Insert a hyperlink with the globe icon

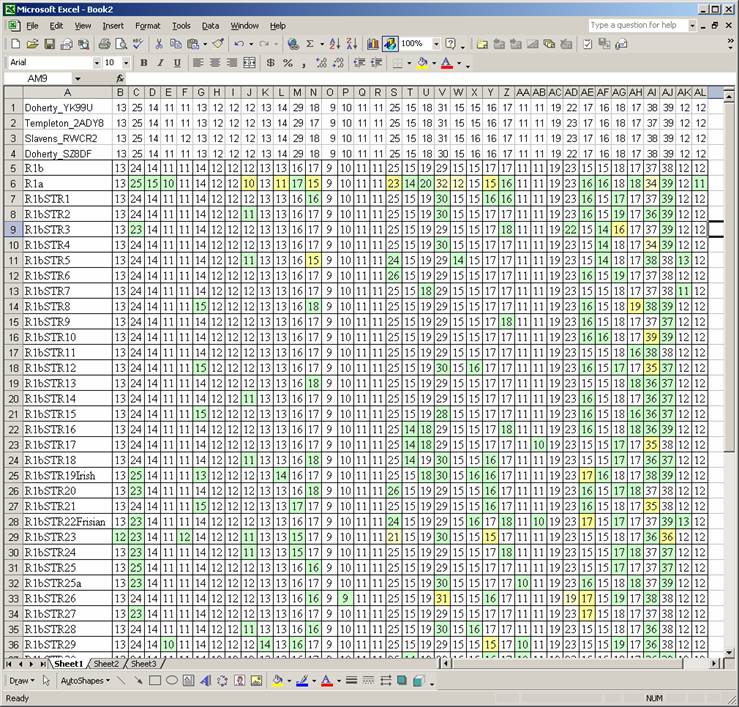tap(293, 44)
